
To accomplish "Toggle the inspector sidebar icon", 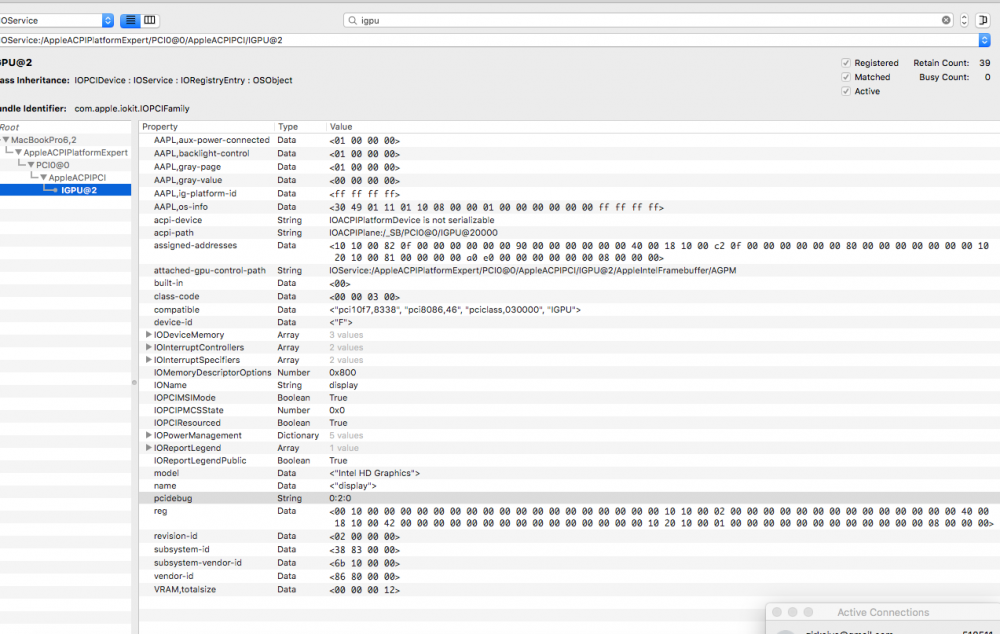I will click(983, 20).
